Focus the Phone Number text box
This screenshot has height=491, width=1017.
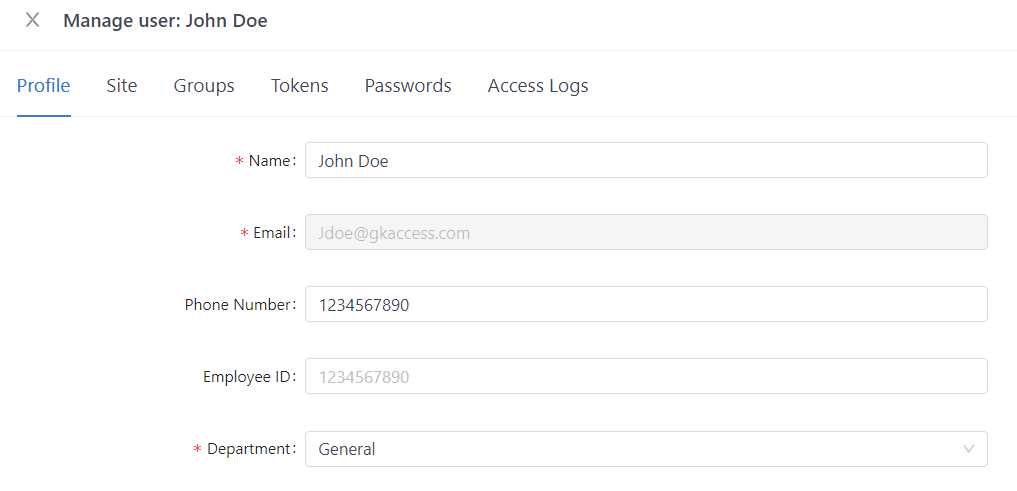(646, 305)
